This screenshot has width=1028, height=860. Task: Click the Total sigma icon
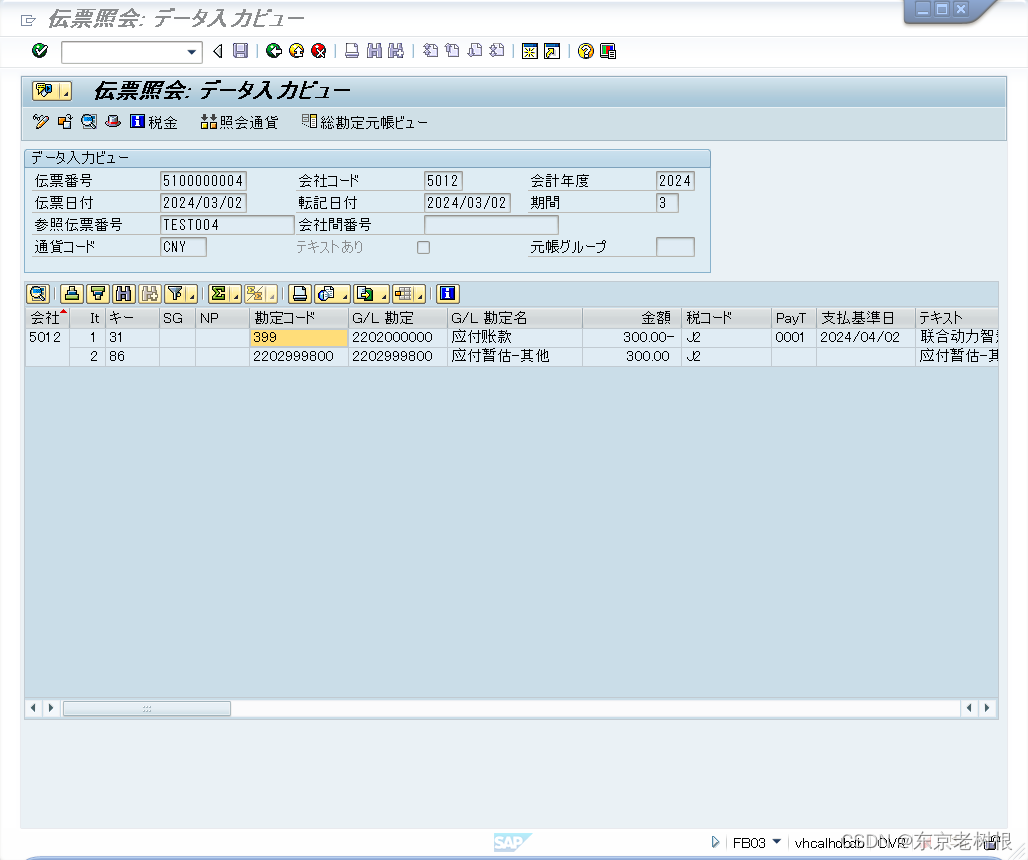point(217,293)
